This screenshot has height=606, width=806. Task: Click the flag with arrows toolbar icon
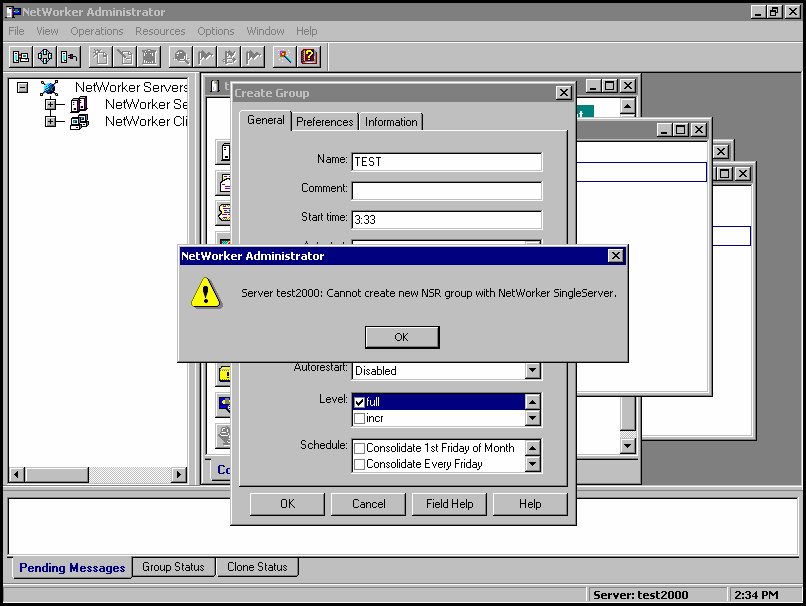click(229, 57)
